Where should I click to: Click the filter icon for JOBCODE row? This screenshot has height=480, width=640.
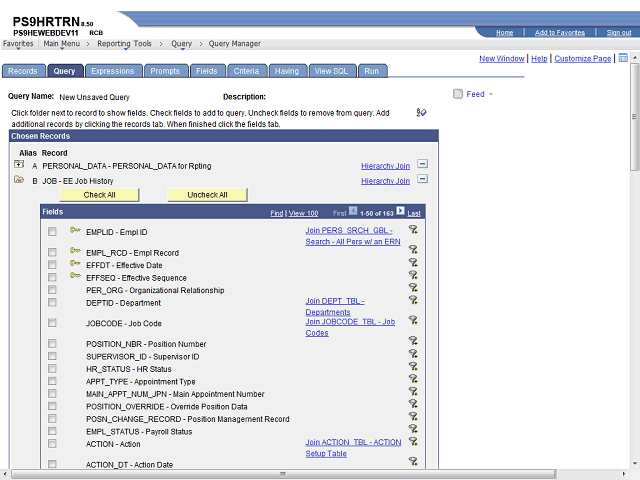tap(413, 320)
